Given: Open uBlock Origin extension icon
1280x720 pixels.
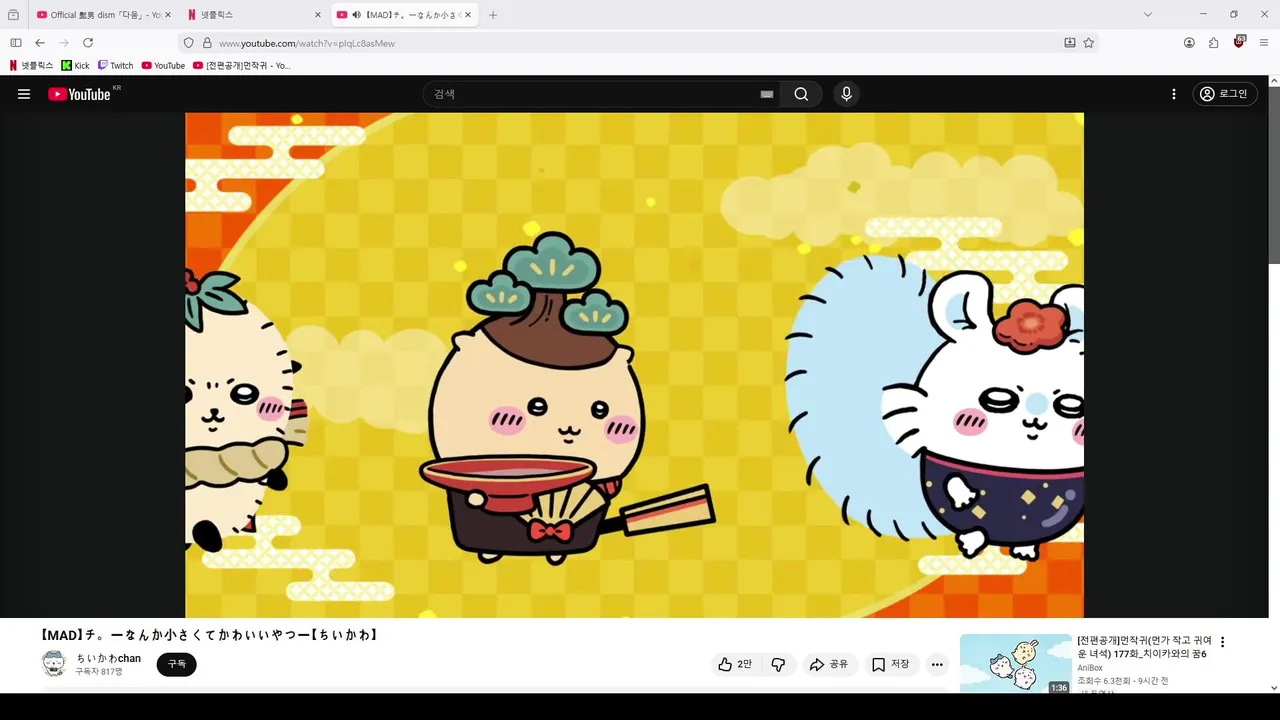Looking at the screenshot, I should point(1239,42).
